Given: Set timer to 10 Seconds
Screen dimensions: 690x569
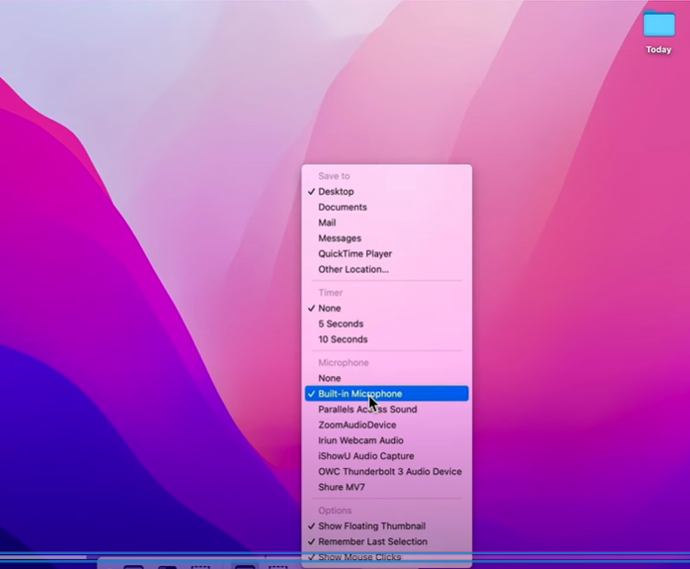Looking at the screenshot, I should click(386, 339).
